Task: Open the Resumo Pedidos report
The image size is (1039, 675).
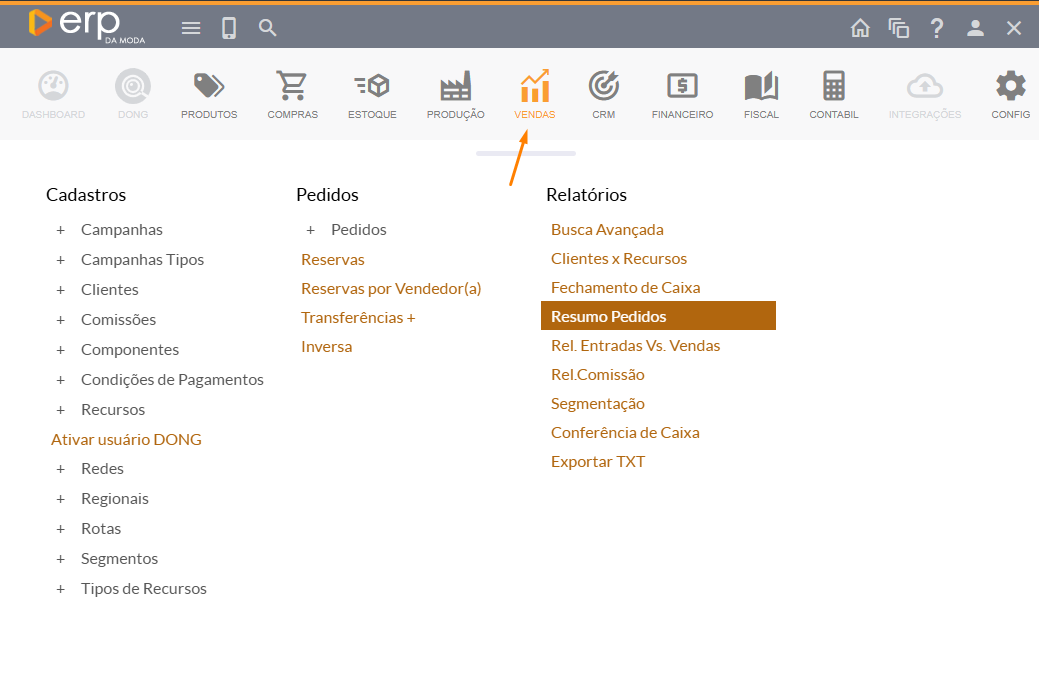Action: [x=608, y=316]
